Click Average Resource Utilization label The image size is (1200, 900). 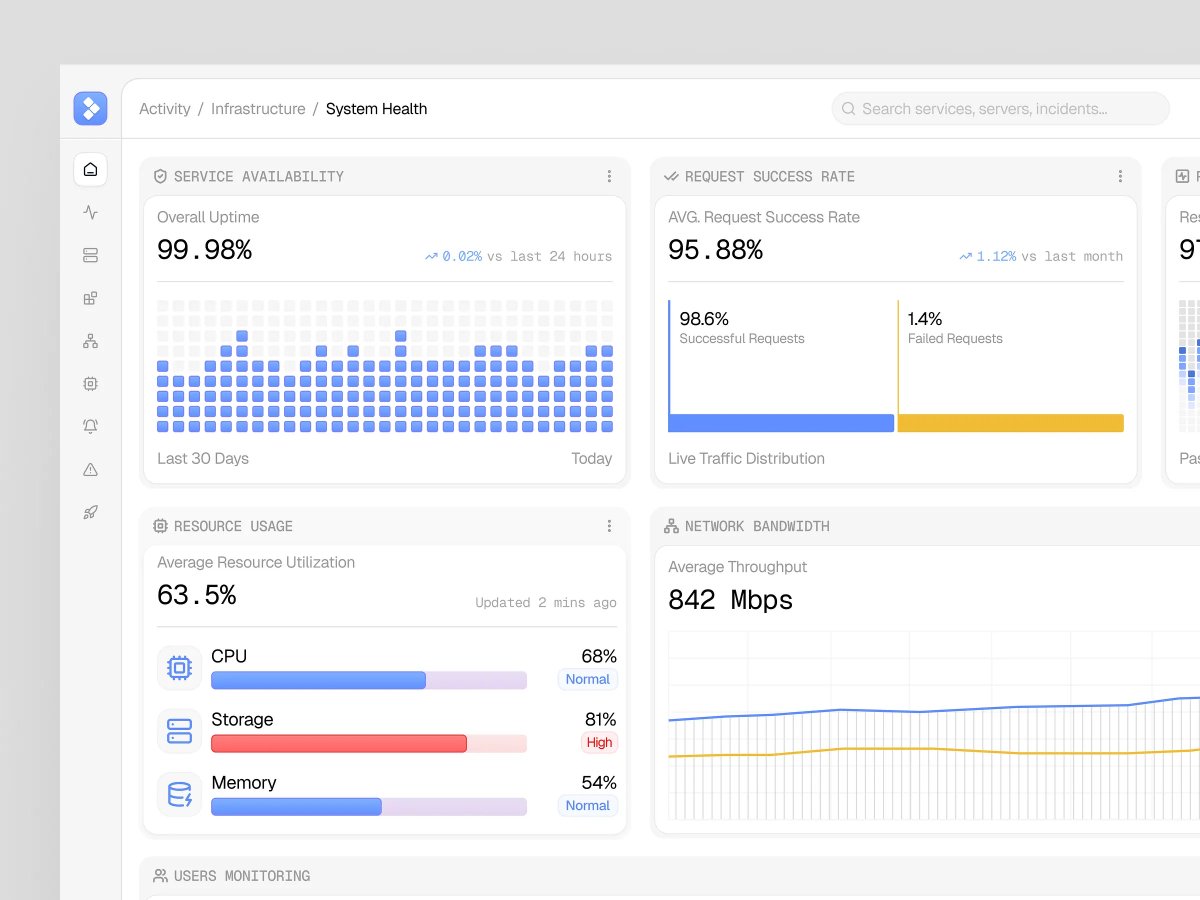[x=256, y=563]
